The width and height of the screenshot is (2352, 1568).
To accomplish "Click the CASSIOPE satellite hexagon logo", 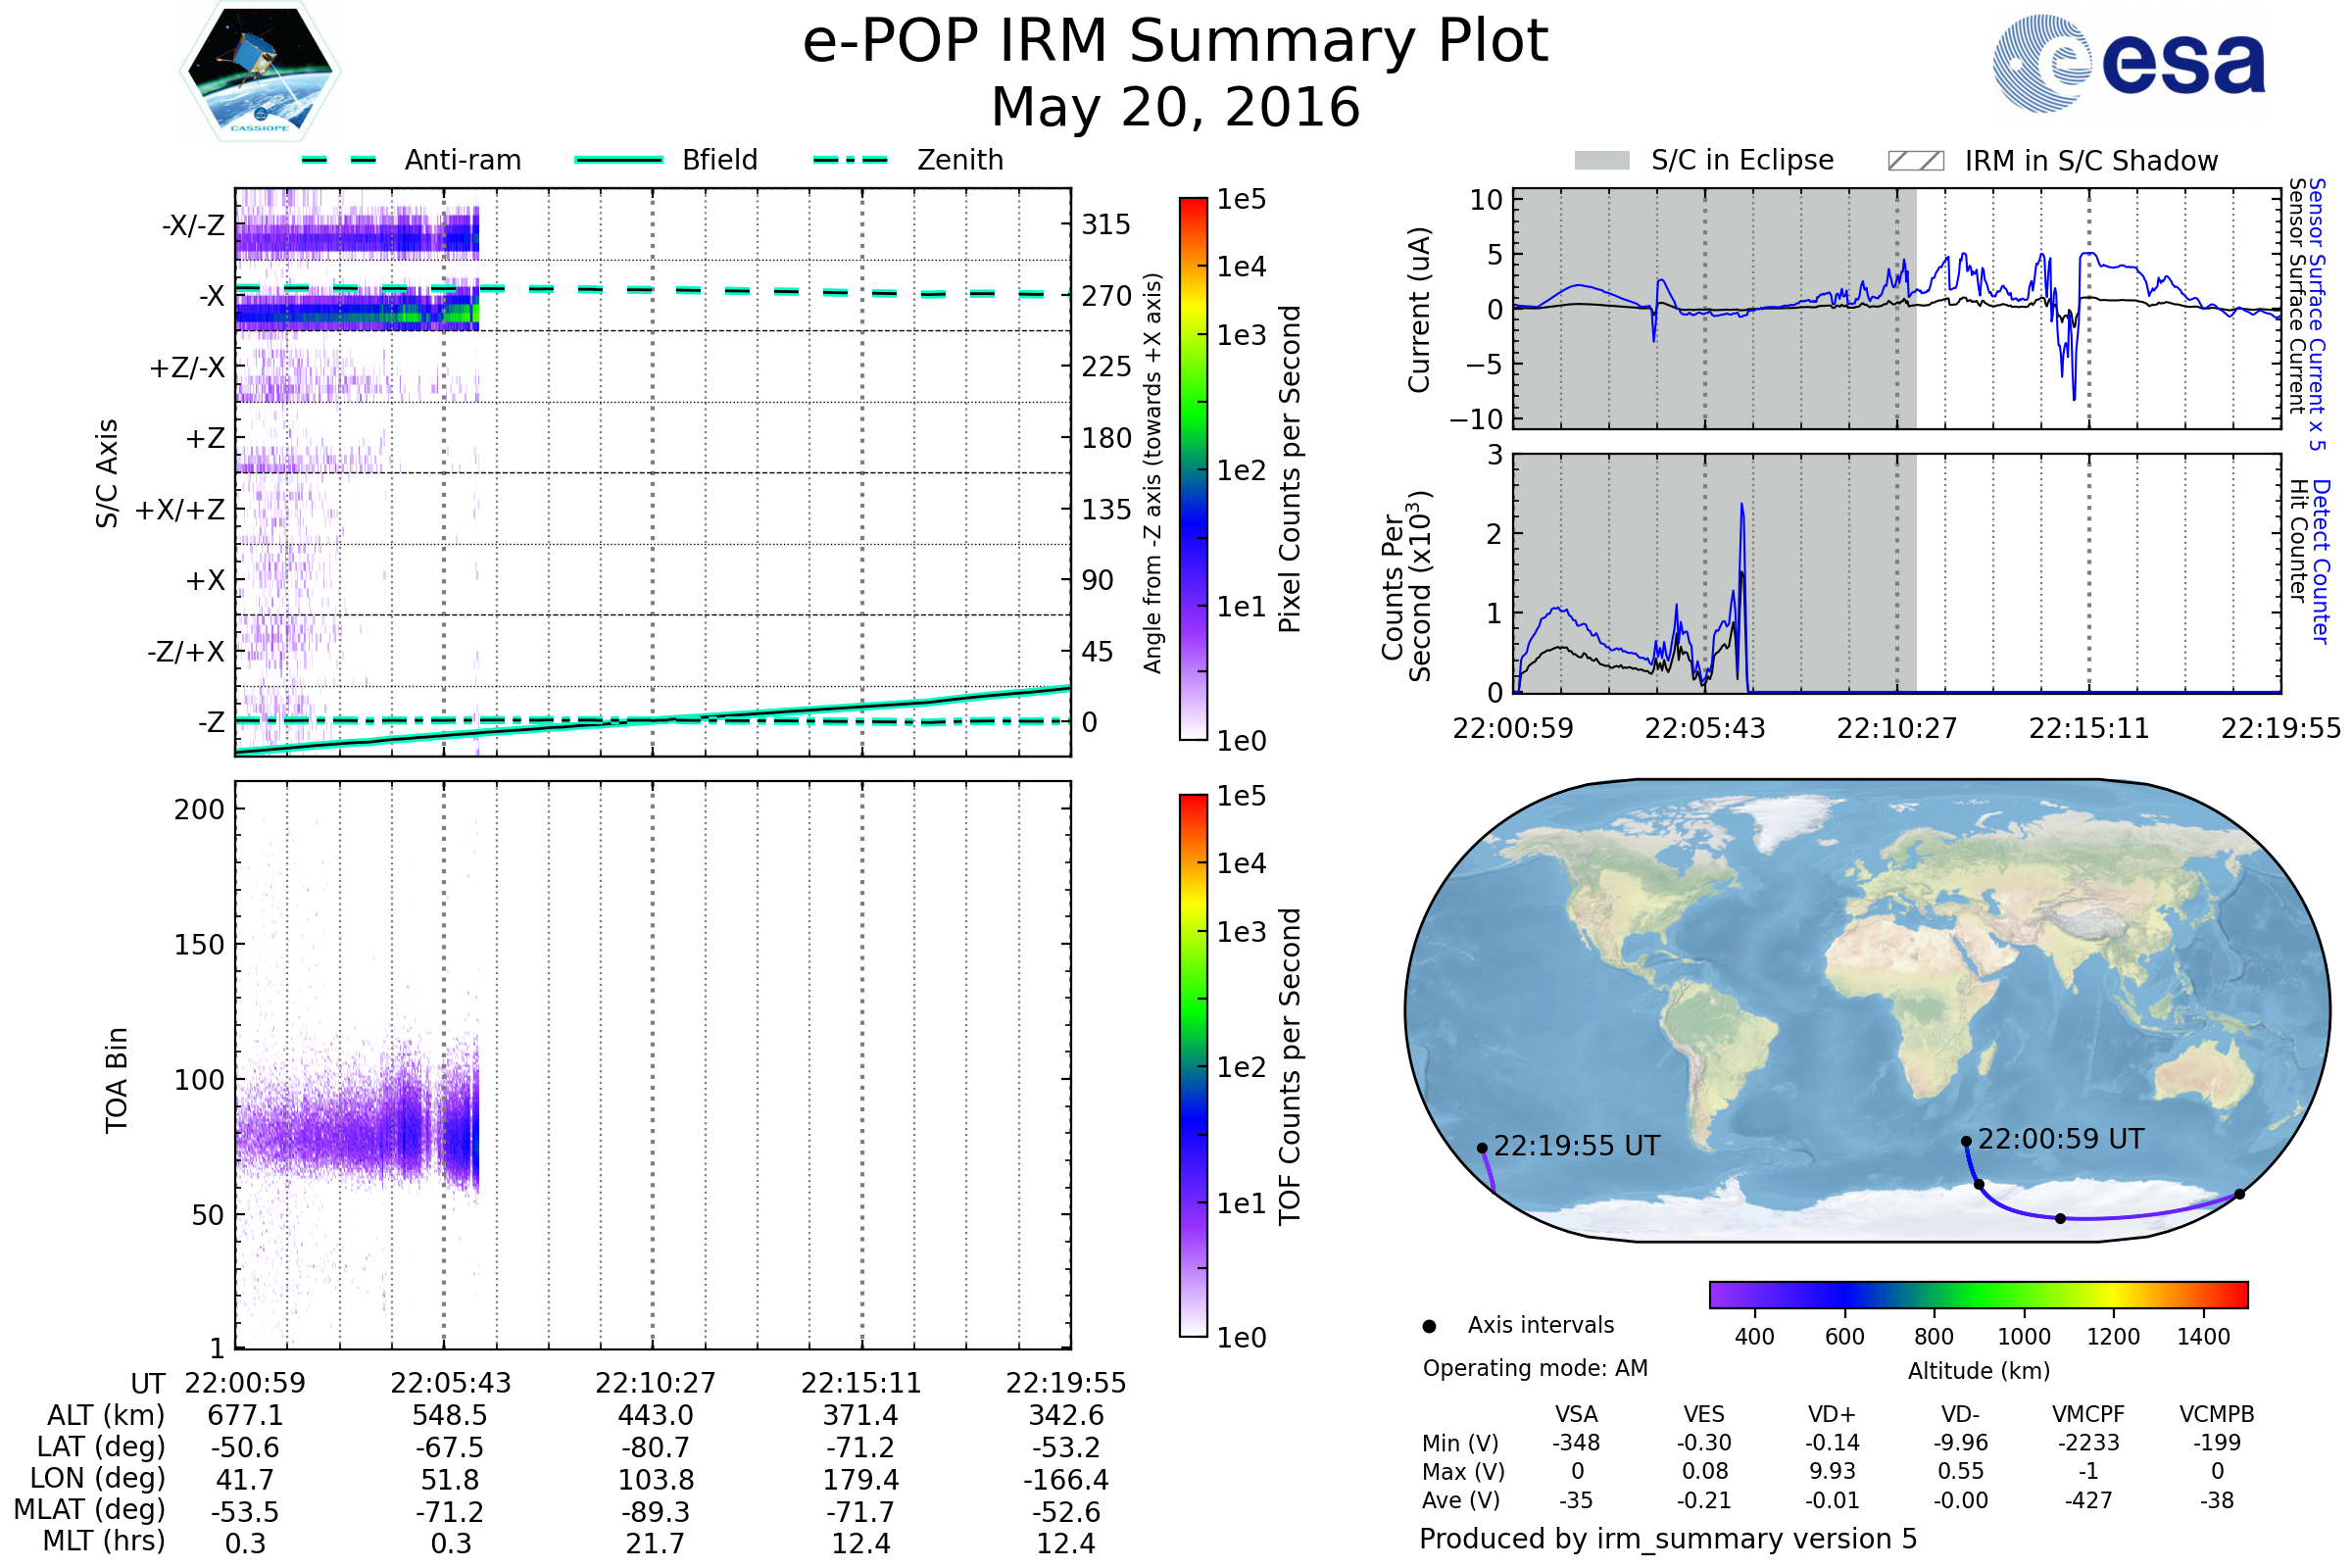I will coord(260,72).
